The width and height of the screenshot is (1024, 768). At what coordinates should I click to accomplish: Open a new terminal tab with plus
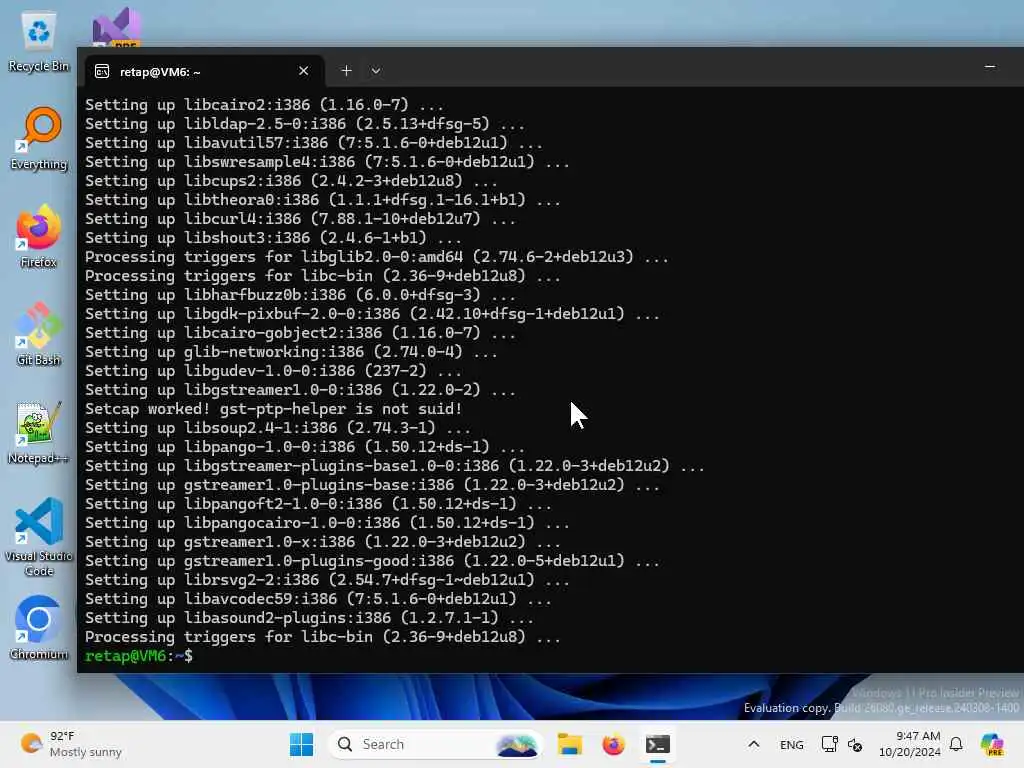click(347, 71)
